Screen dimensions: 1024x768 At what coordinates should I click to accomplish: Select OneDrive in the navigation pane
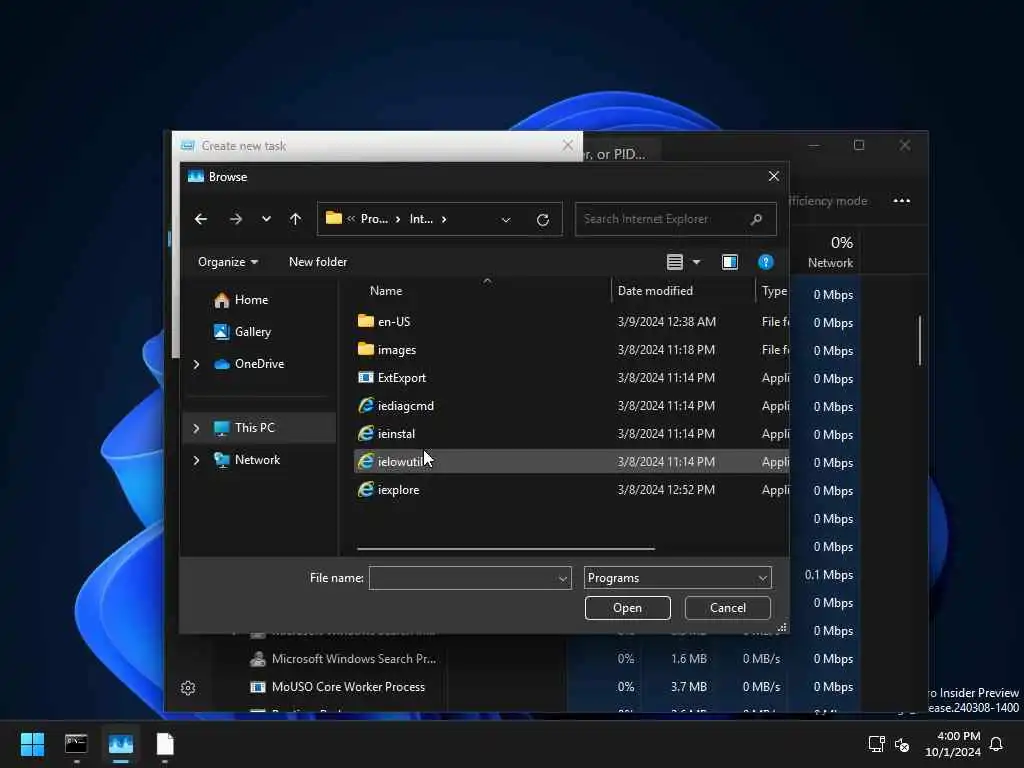259,364
